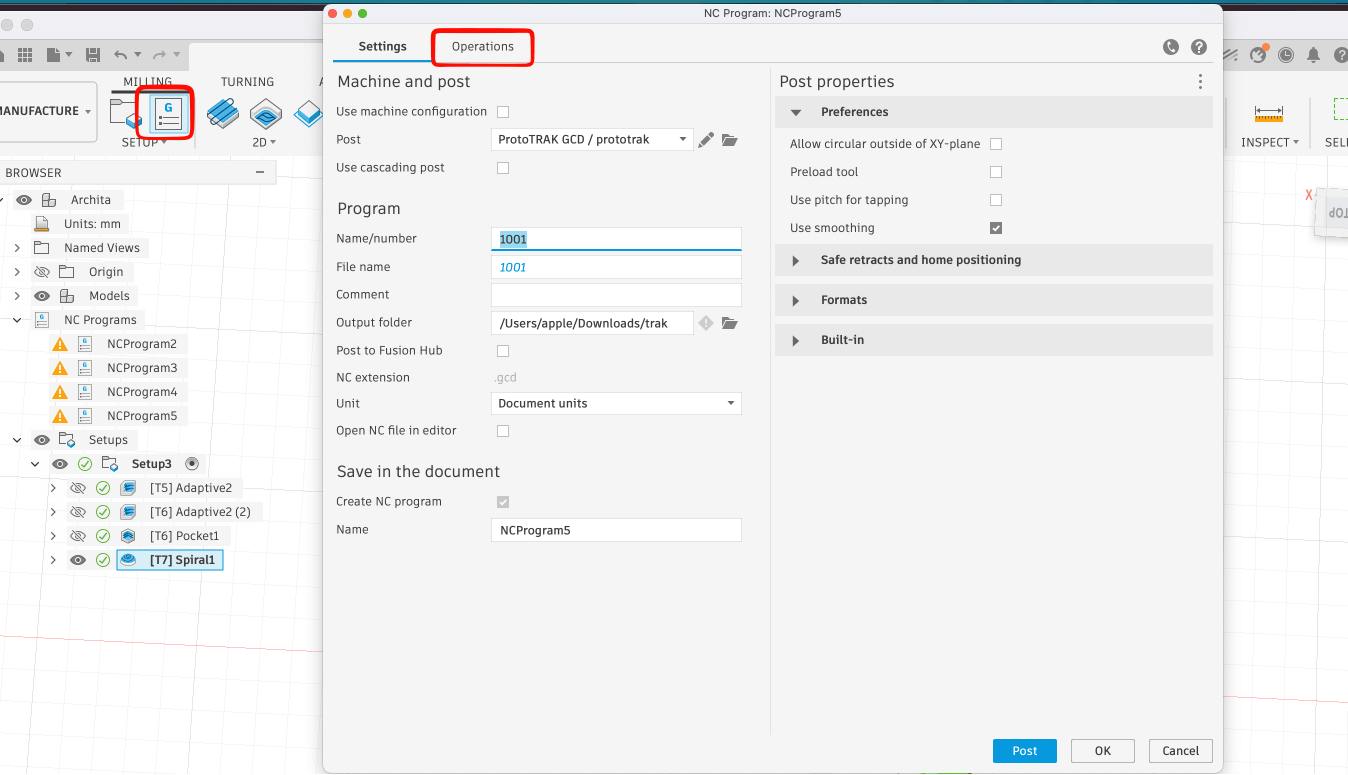Collapse the Preferences section
This screenshot has width=1348, height=775.
tap(796, 113)
